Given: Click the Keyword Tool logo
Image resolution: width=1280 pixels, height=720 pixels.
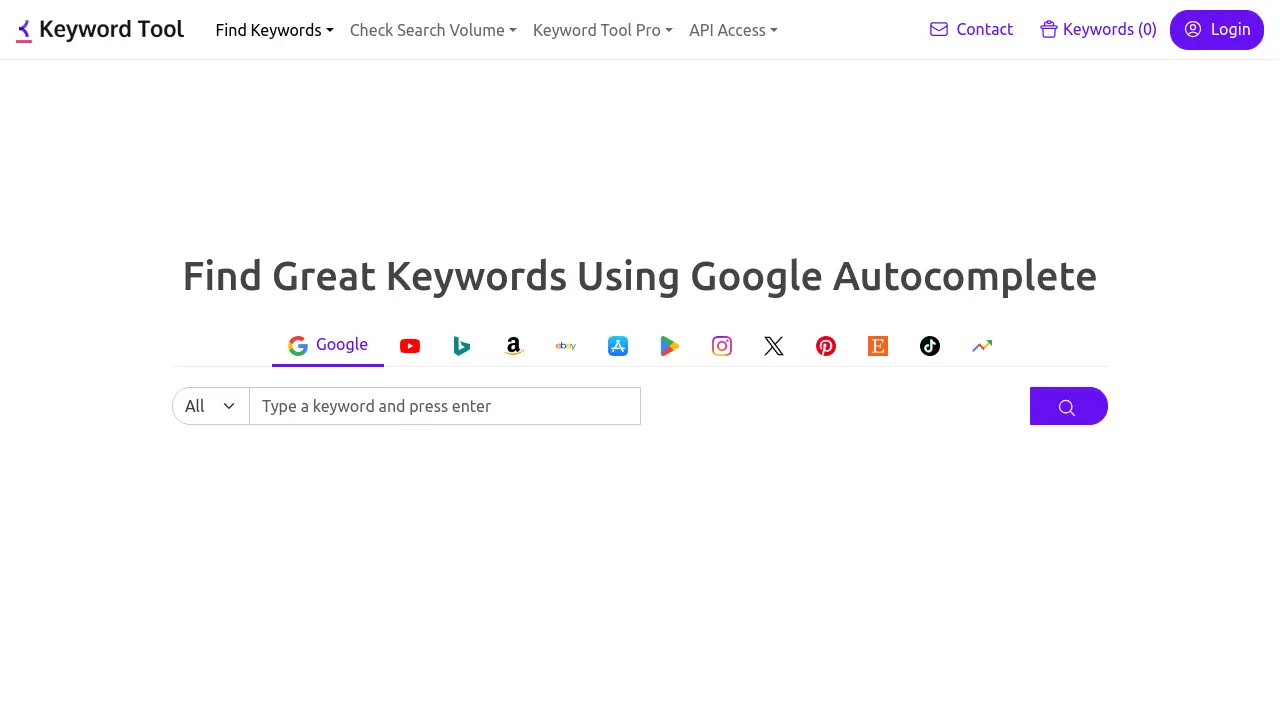Looking at the screenshot, I should click(x=100, y=30).
